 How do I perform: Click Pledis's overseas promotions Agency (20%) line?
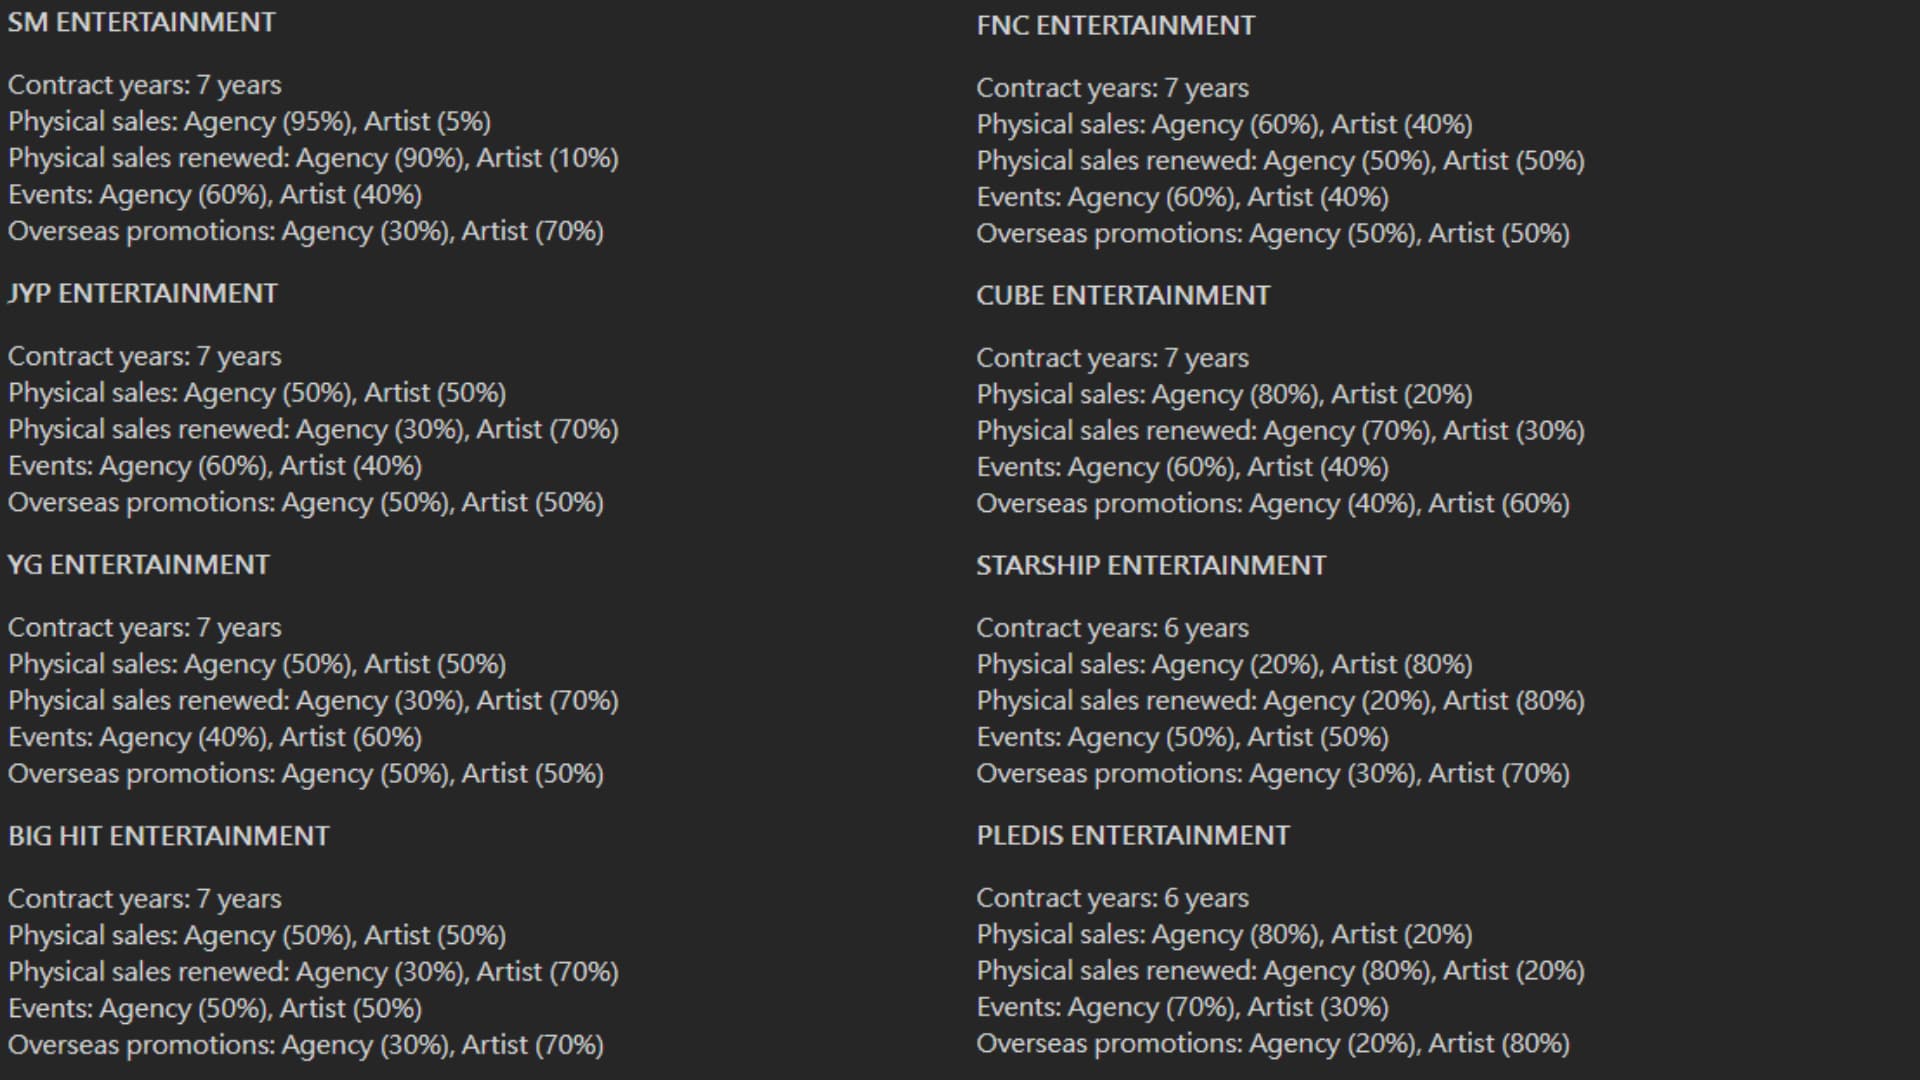click(1272, 1044)
